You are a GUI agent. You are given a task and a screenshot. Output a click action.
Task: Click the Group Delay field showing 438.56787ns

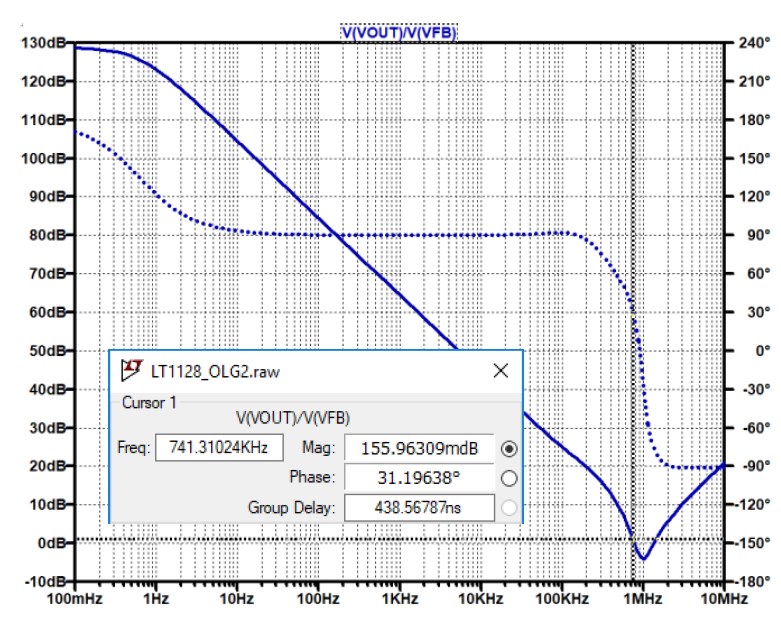pos(419,508)
